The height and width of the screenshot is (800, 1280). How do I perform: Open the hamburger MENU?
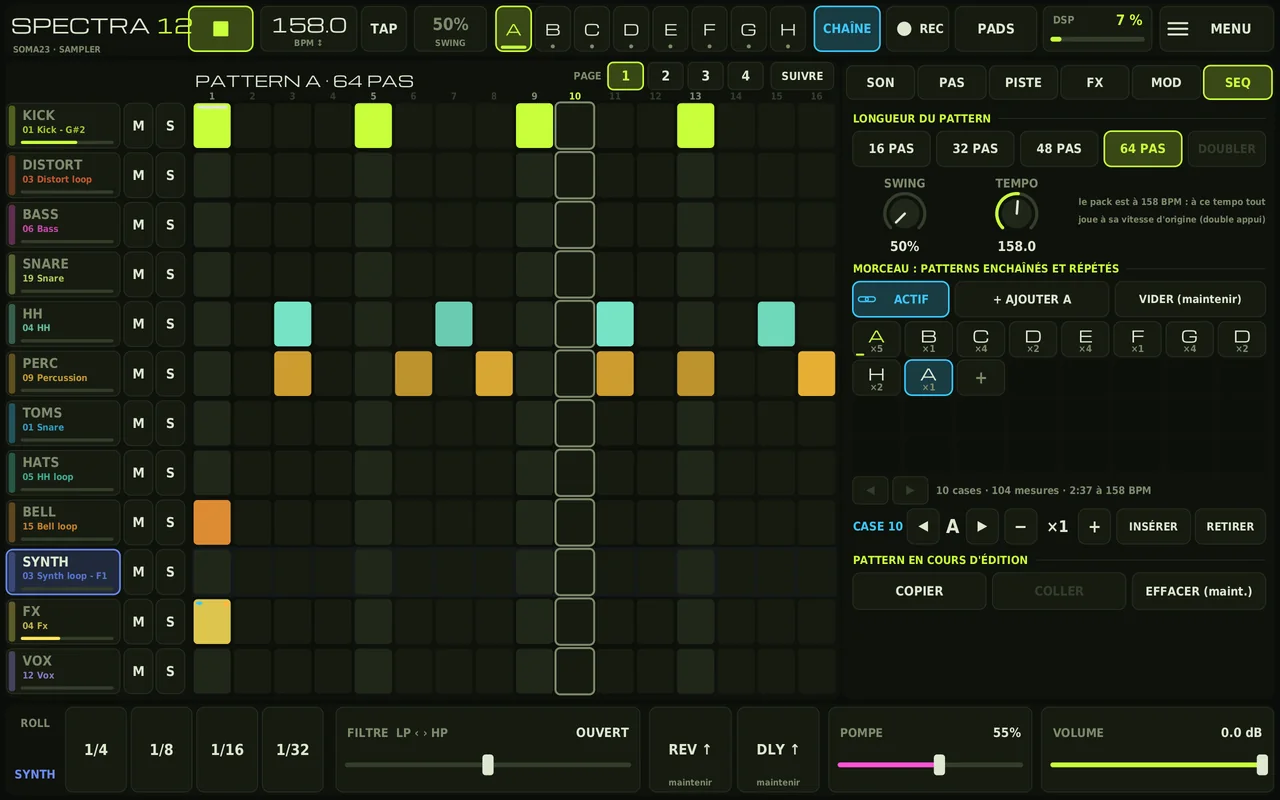(x=1218, y=29)
